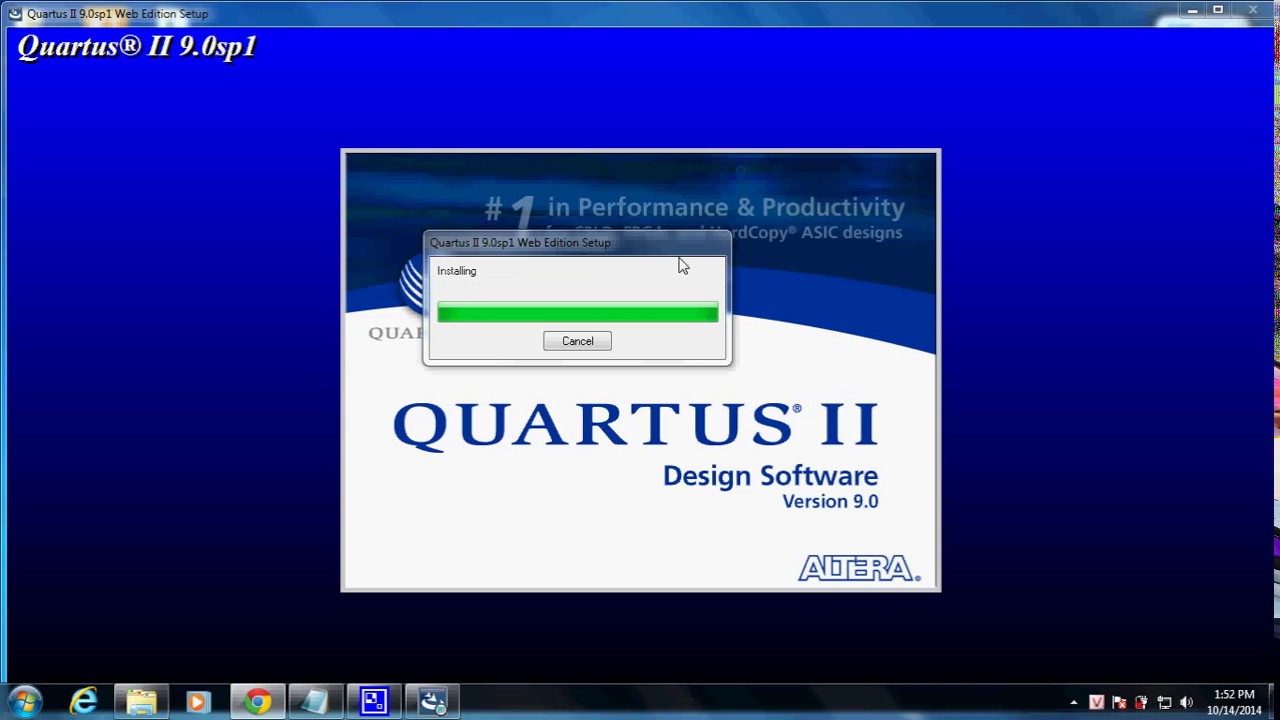The height and width of the screenshot is (720, 1280).
Task: Open the notepad-style taskbar application
Action: point(315,702)
